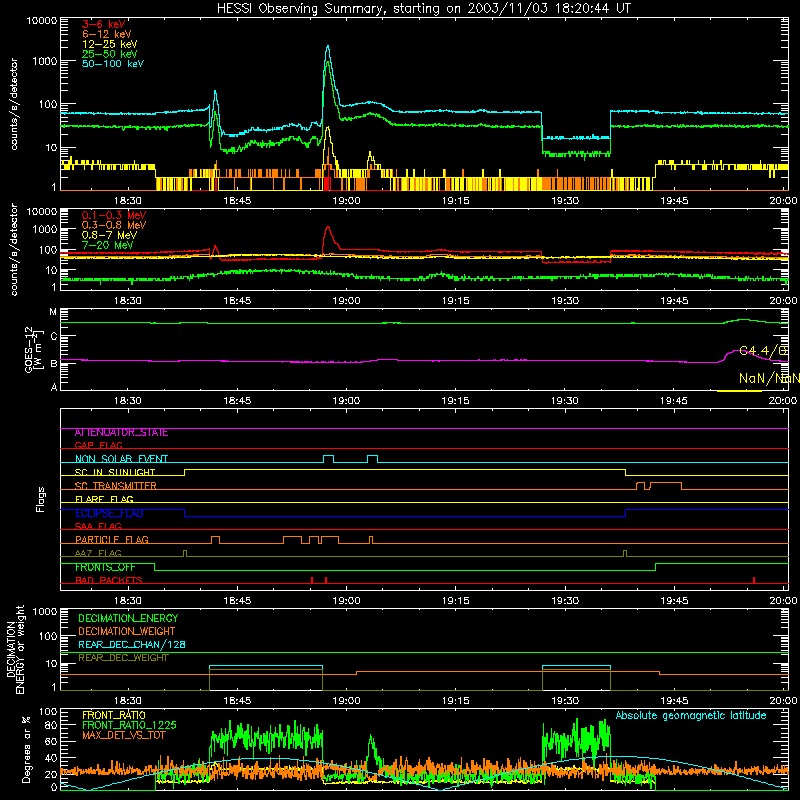
Task: Click the yellow flare interval bar in GOES panel
Action: (739, 391)
